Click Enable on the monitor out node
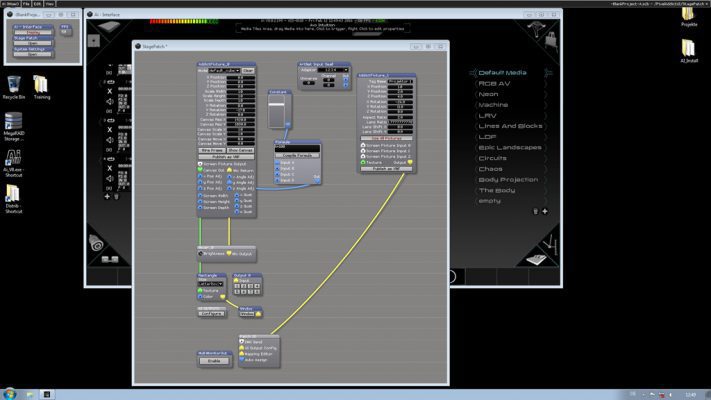This screenshot has height=400, width=711. tap(214, 361)
